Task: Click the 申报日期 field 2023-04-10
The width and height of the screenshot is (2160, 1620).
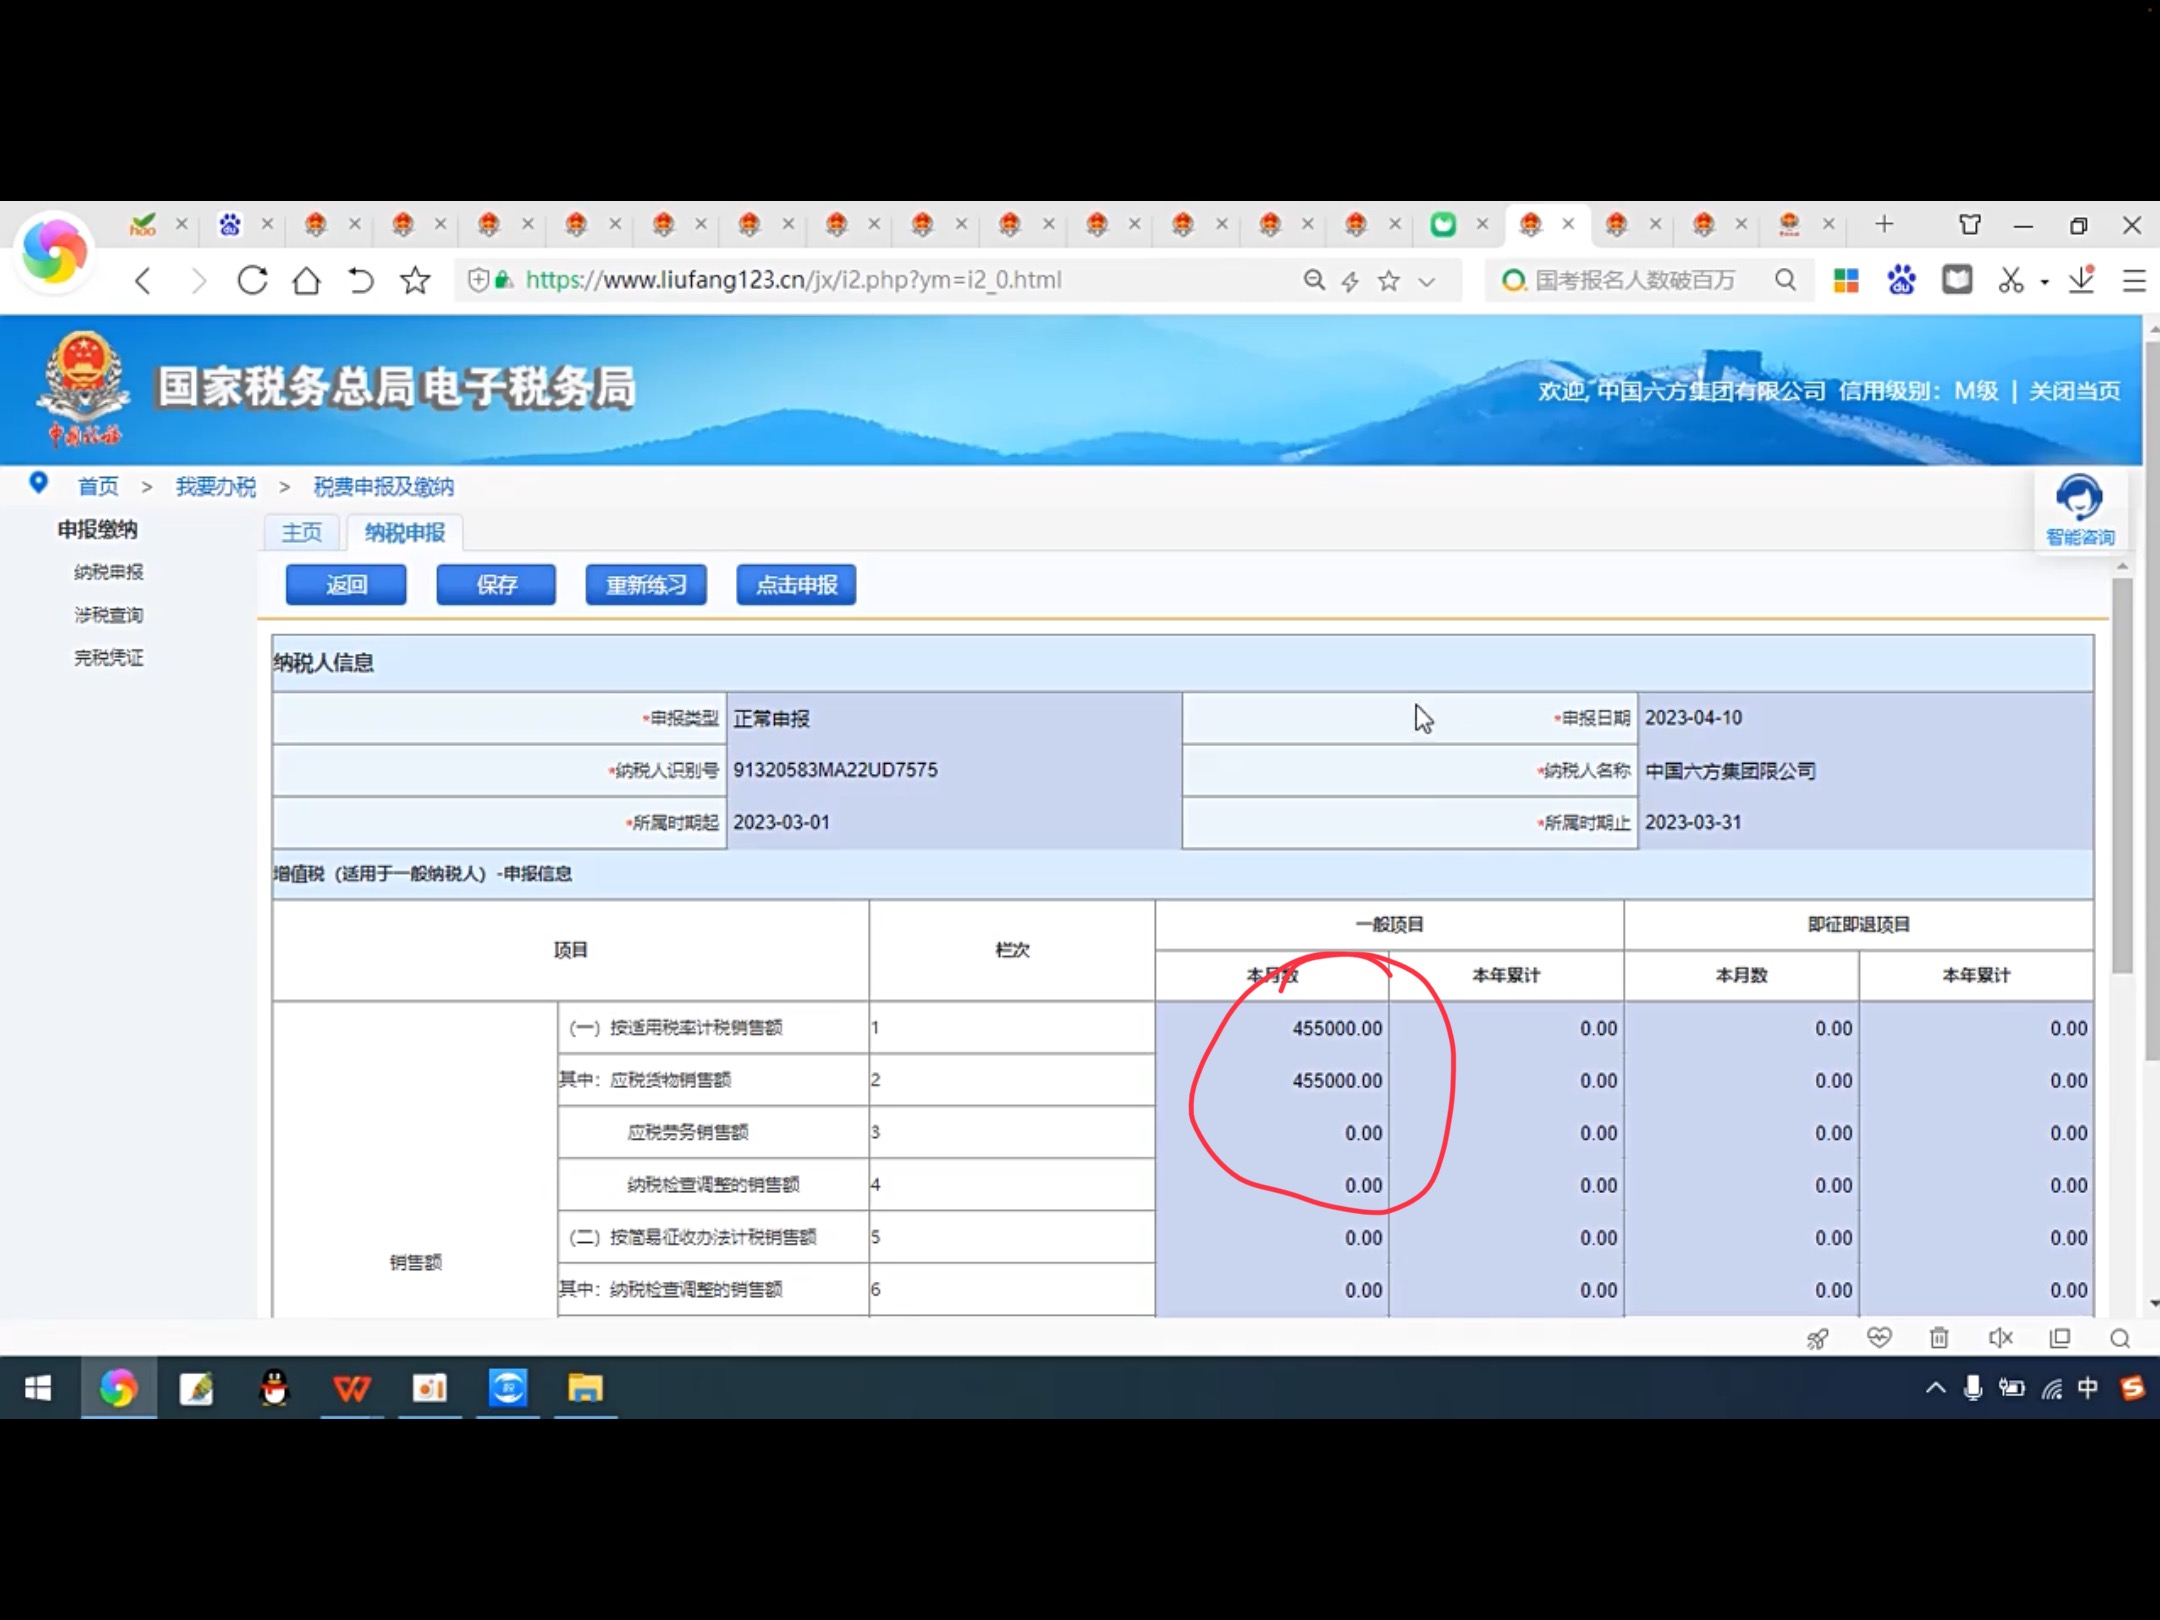Action: click(x=1865, y=718)
